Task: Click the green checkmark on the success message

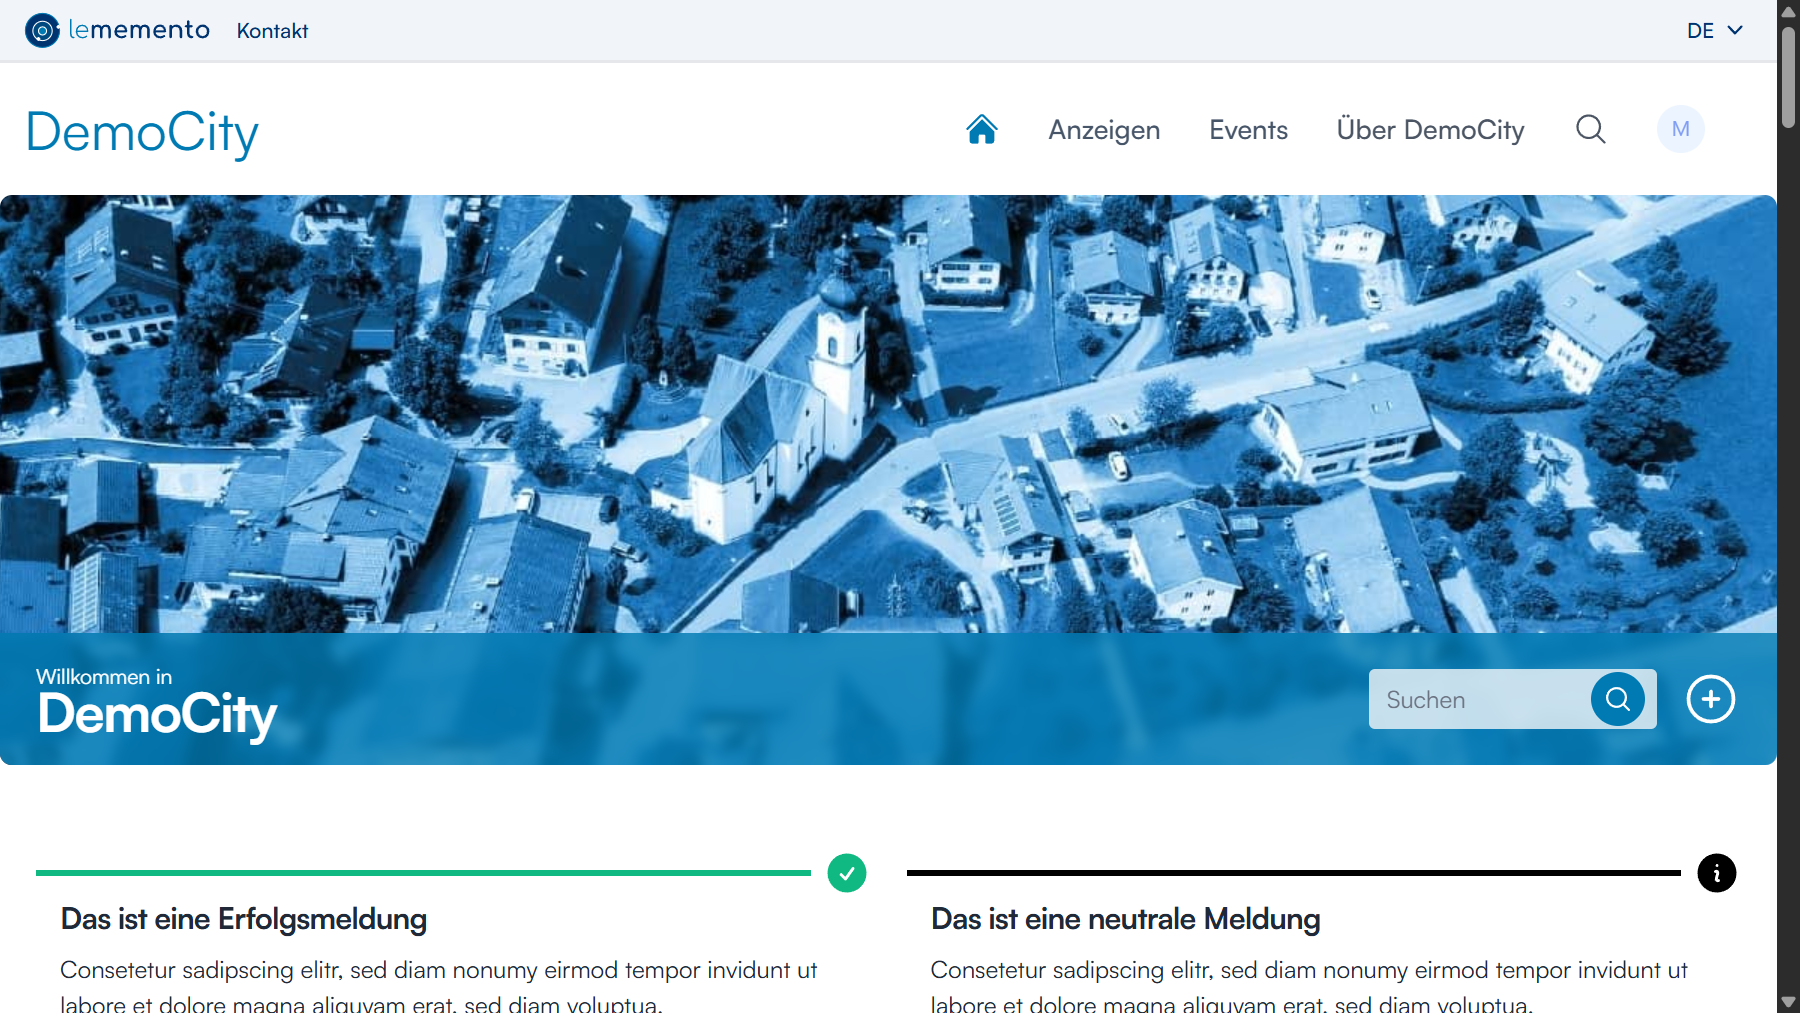Action: (846, 872)
